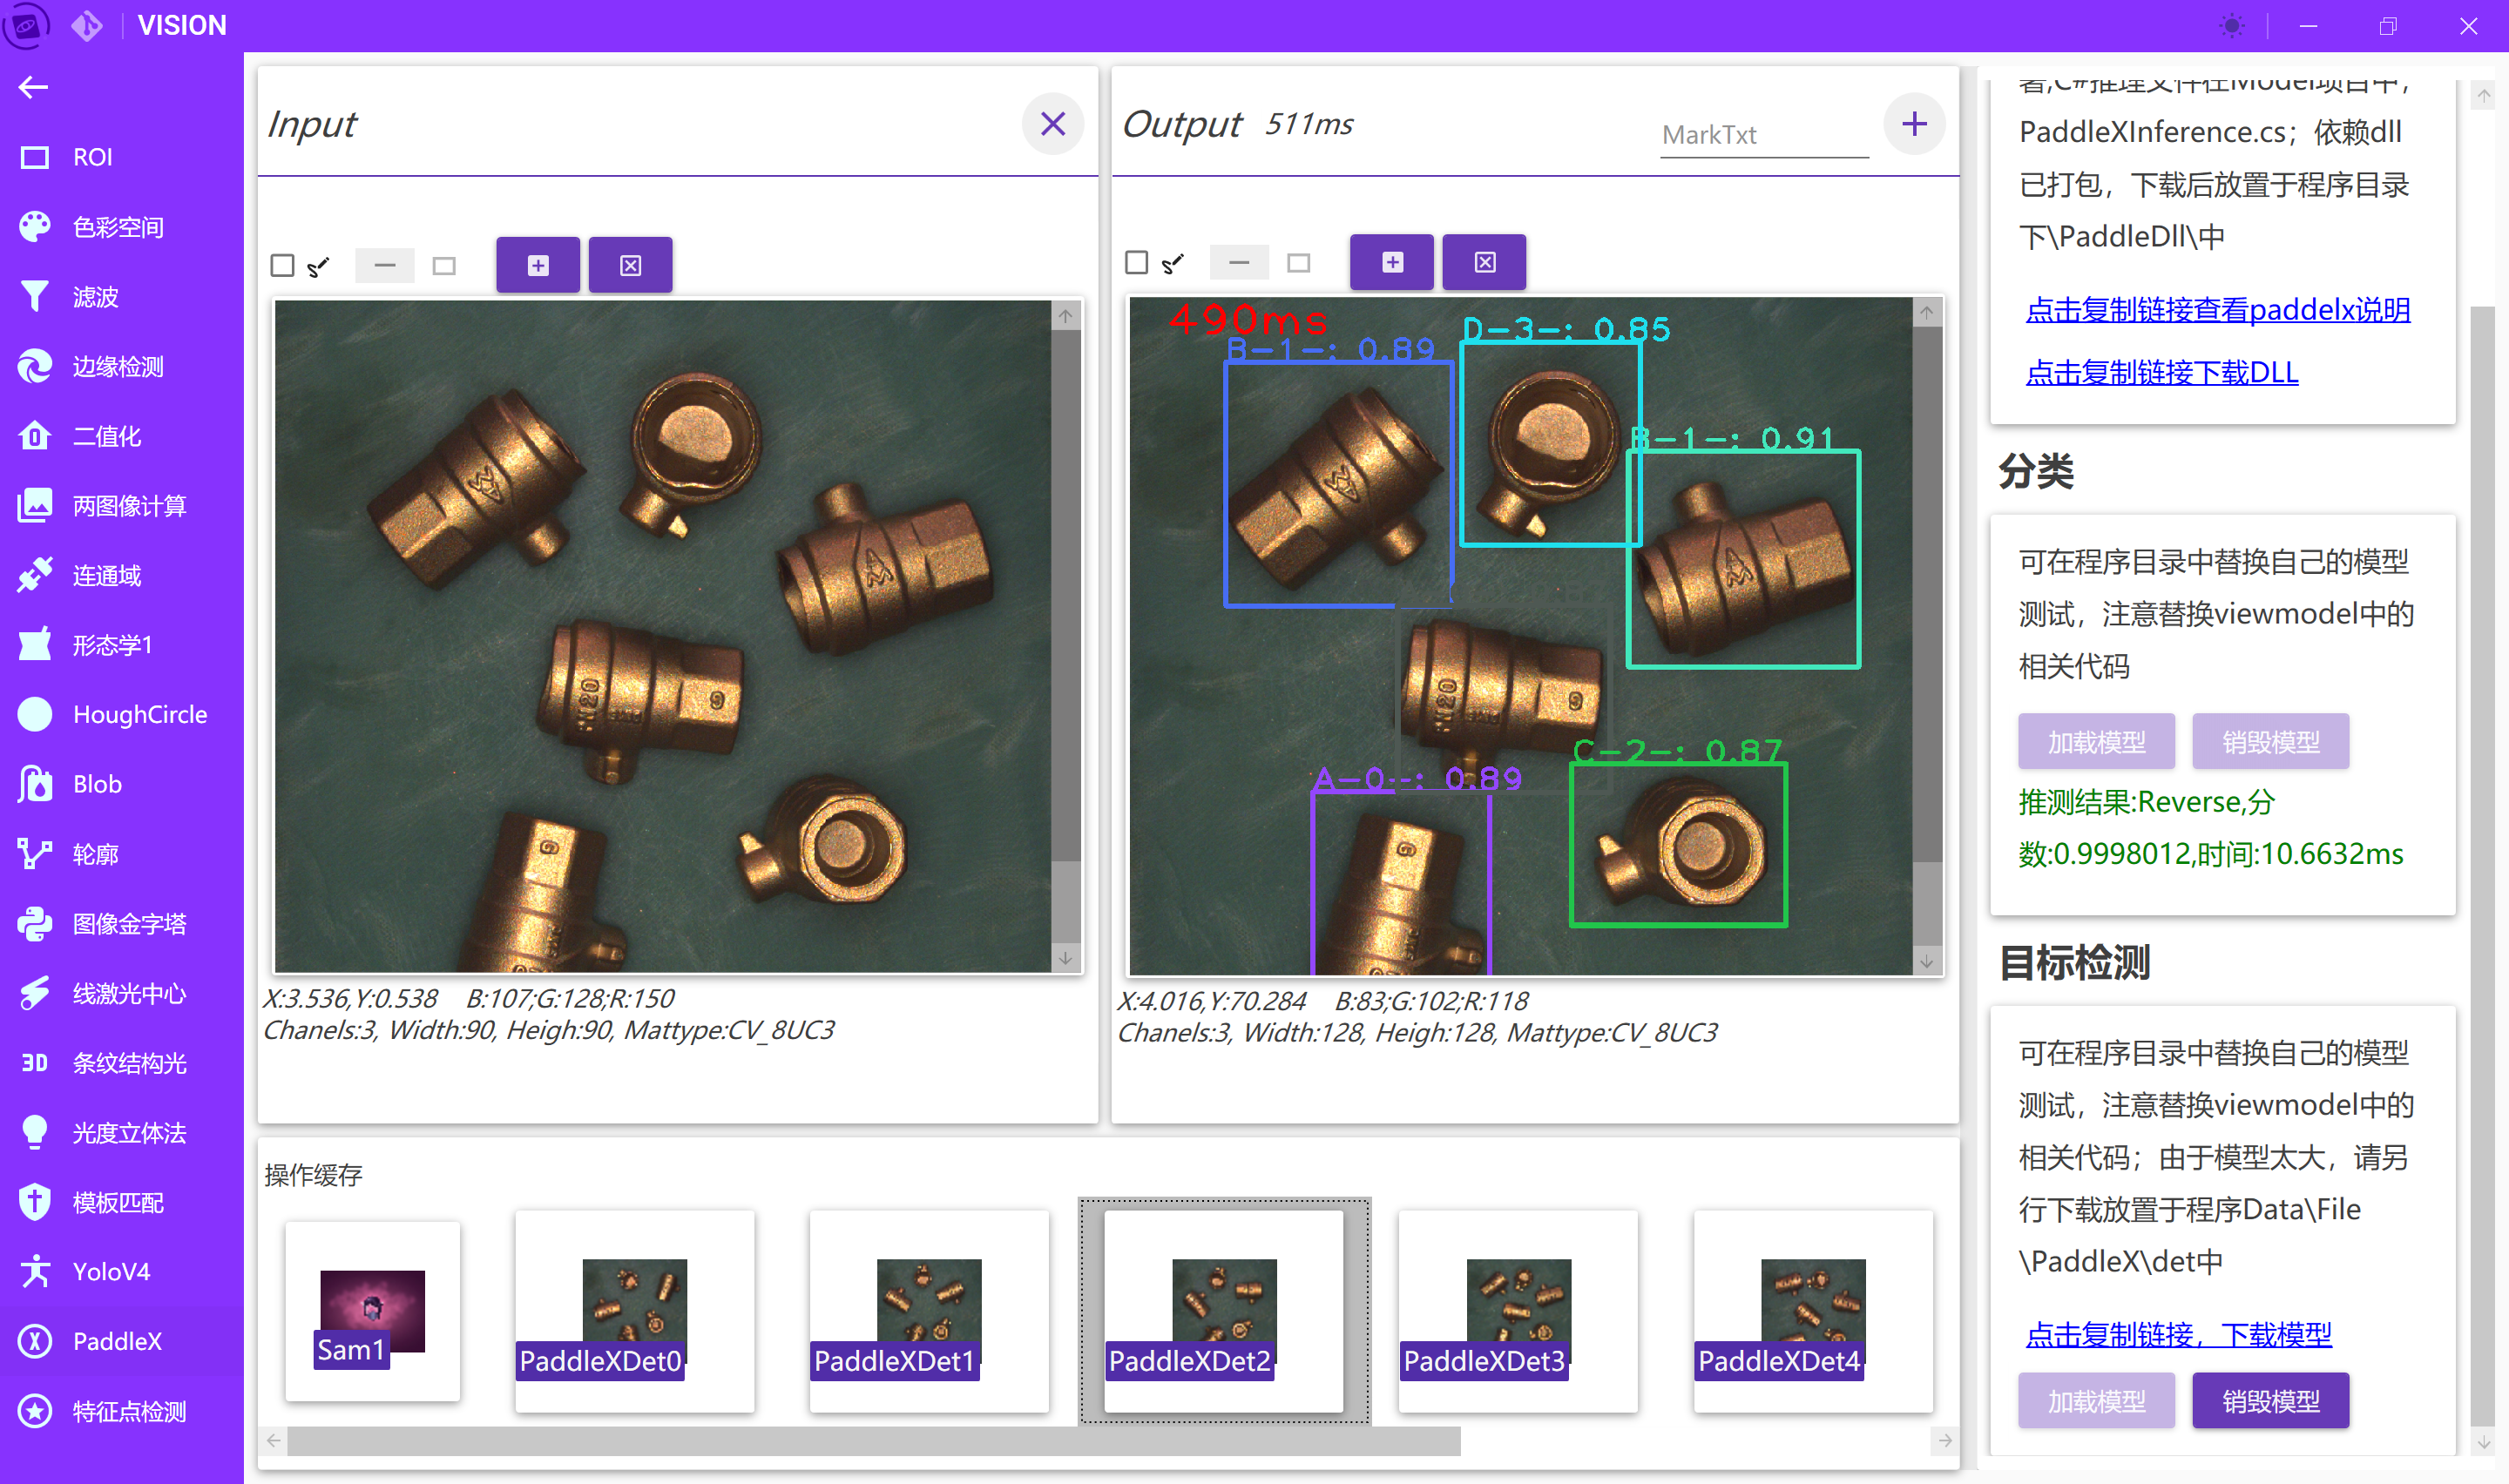Image resolution: width=2509 pixels, height=1484 pixels.
Task: Select PaddleX in the sidebar menu
Action: 116,1341
